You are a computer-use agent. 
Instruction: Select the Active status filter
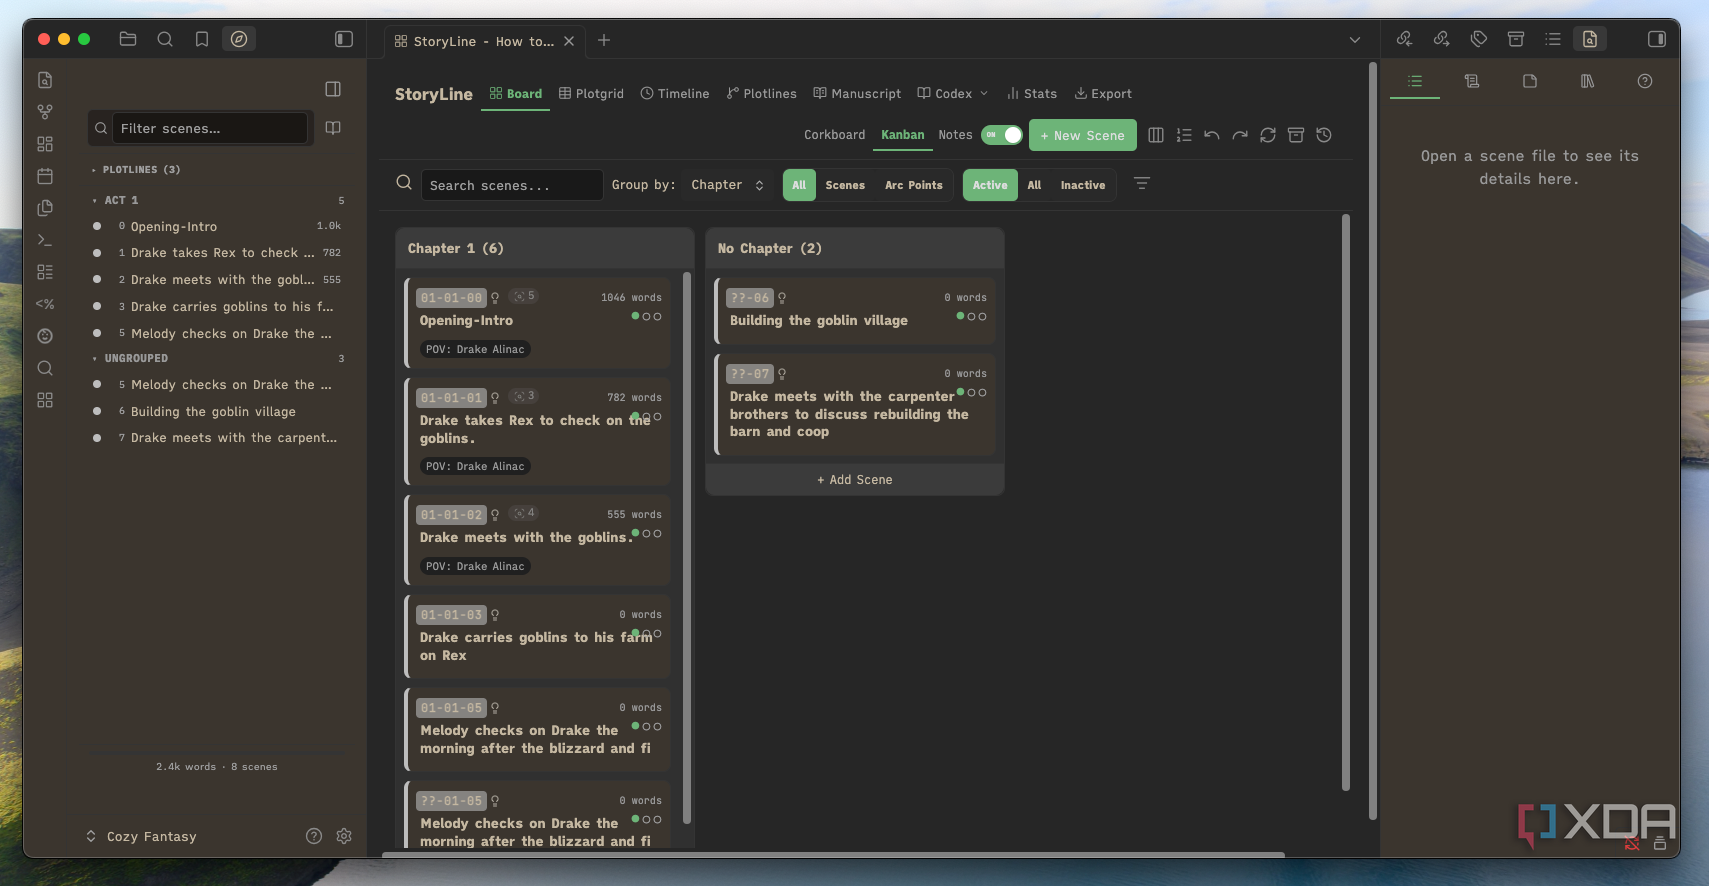[990, 185]
